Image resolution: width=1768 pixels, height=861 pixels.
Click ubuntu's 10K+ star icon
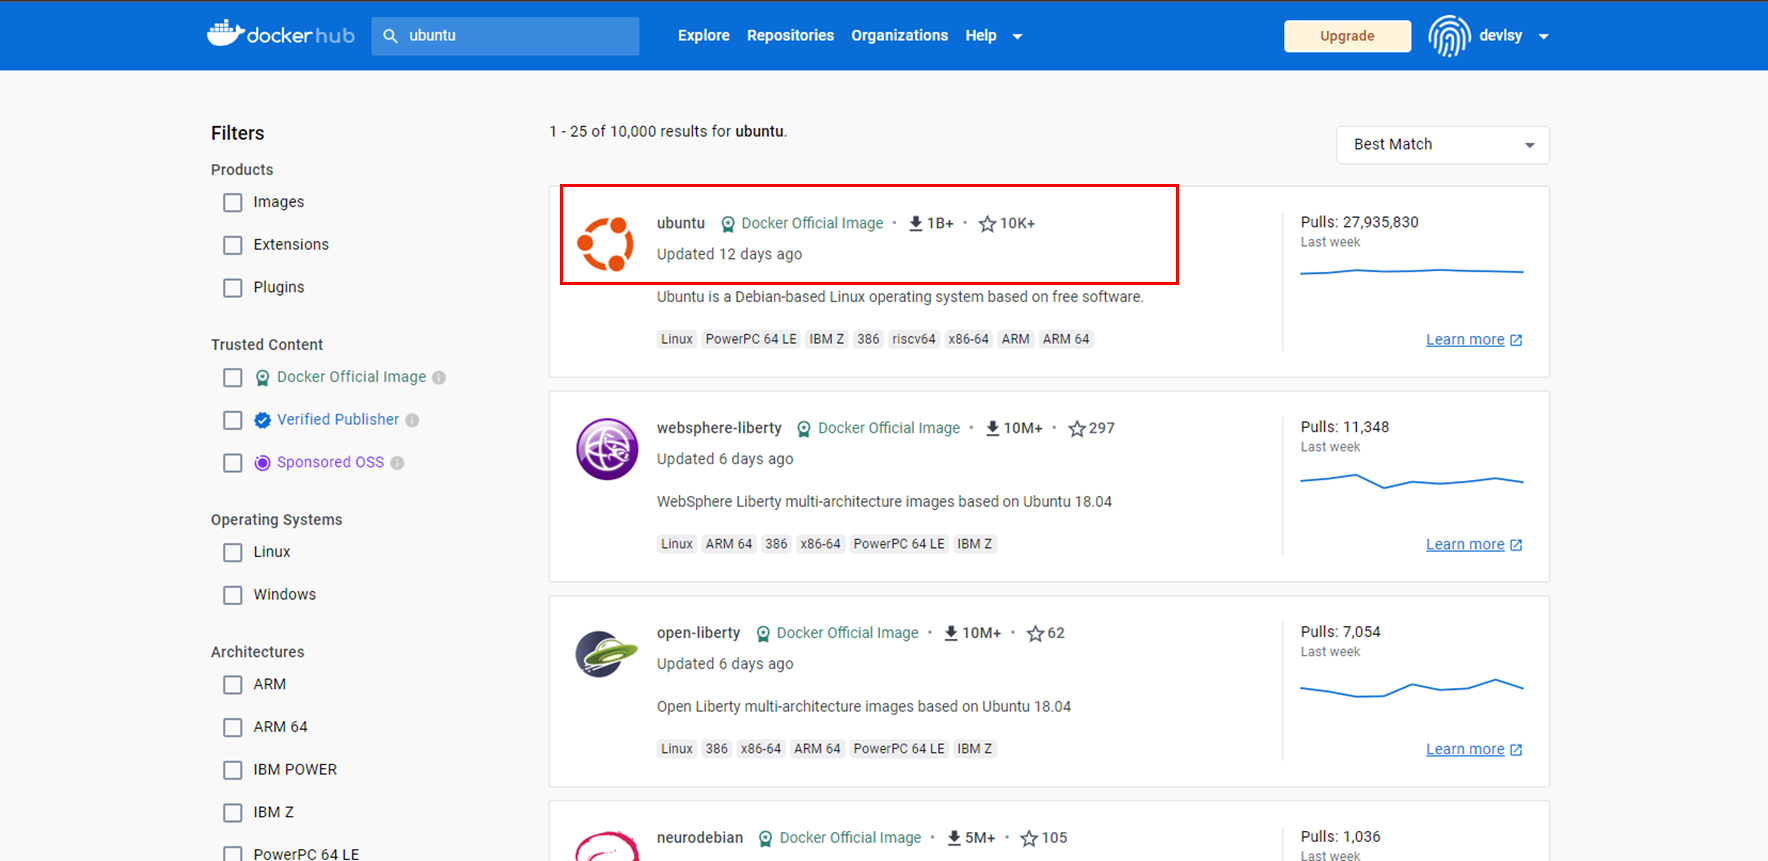tap(987, 224)
